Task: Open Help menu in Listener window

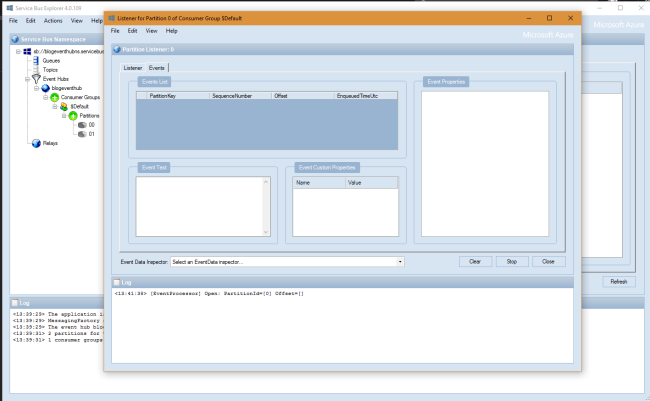Action: click(171, 31)
